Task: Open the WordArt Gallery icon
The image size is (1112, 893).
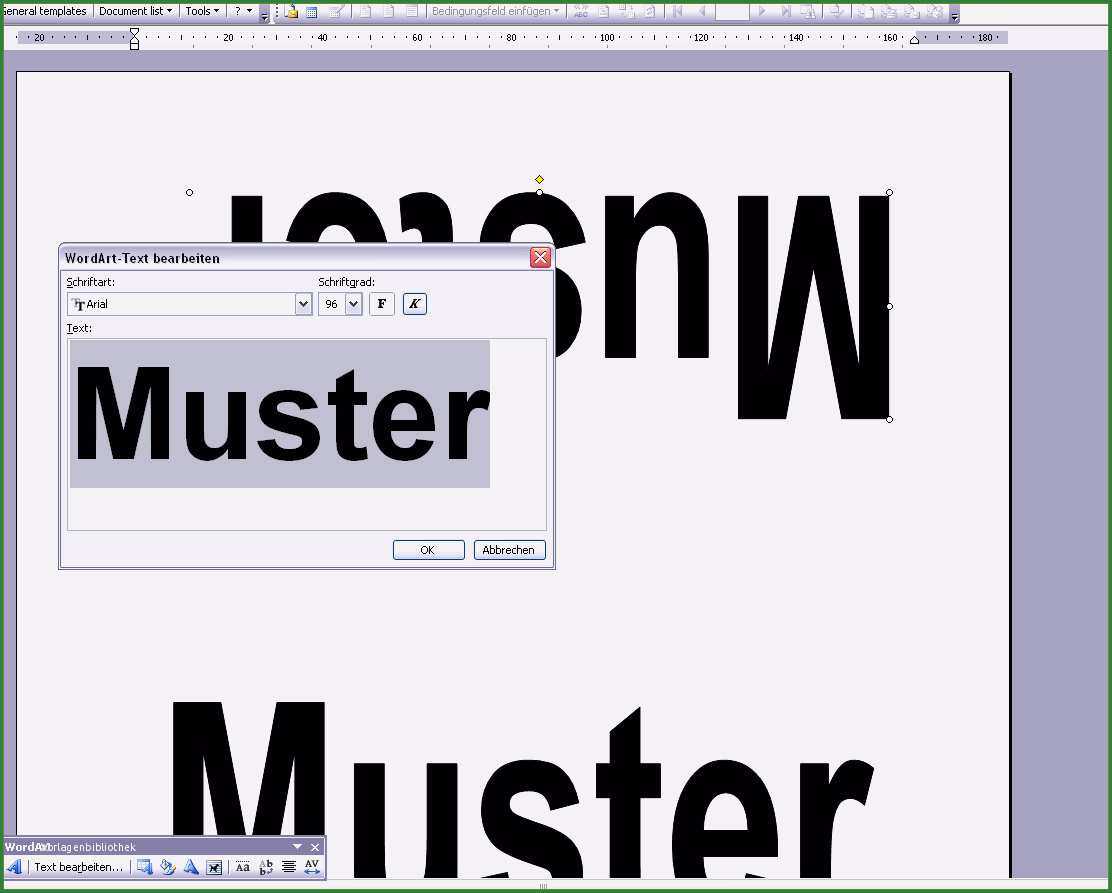Action: pyautogui.click(x=144, y=867)
